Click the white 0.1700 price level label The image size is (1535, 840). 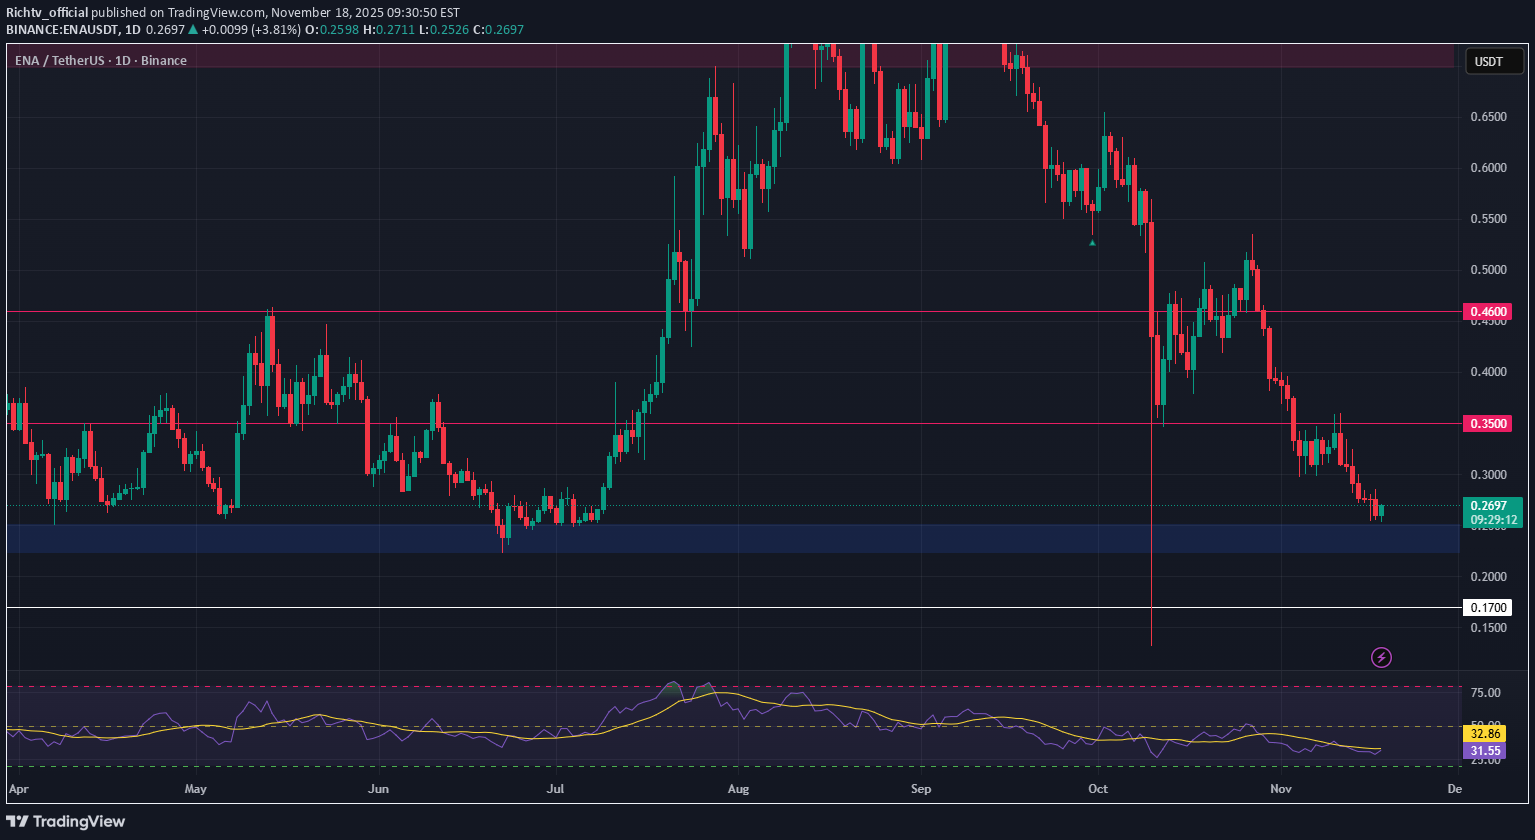coord(1487,607)
